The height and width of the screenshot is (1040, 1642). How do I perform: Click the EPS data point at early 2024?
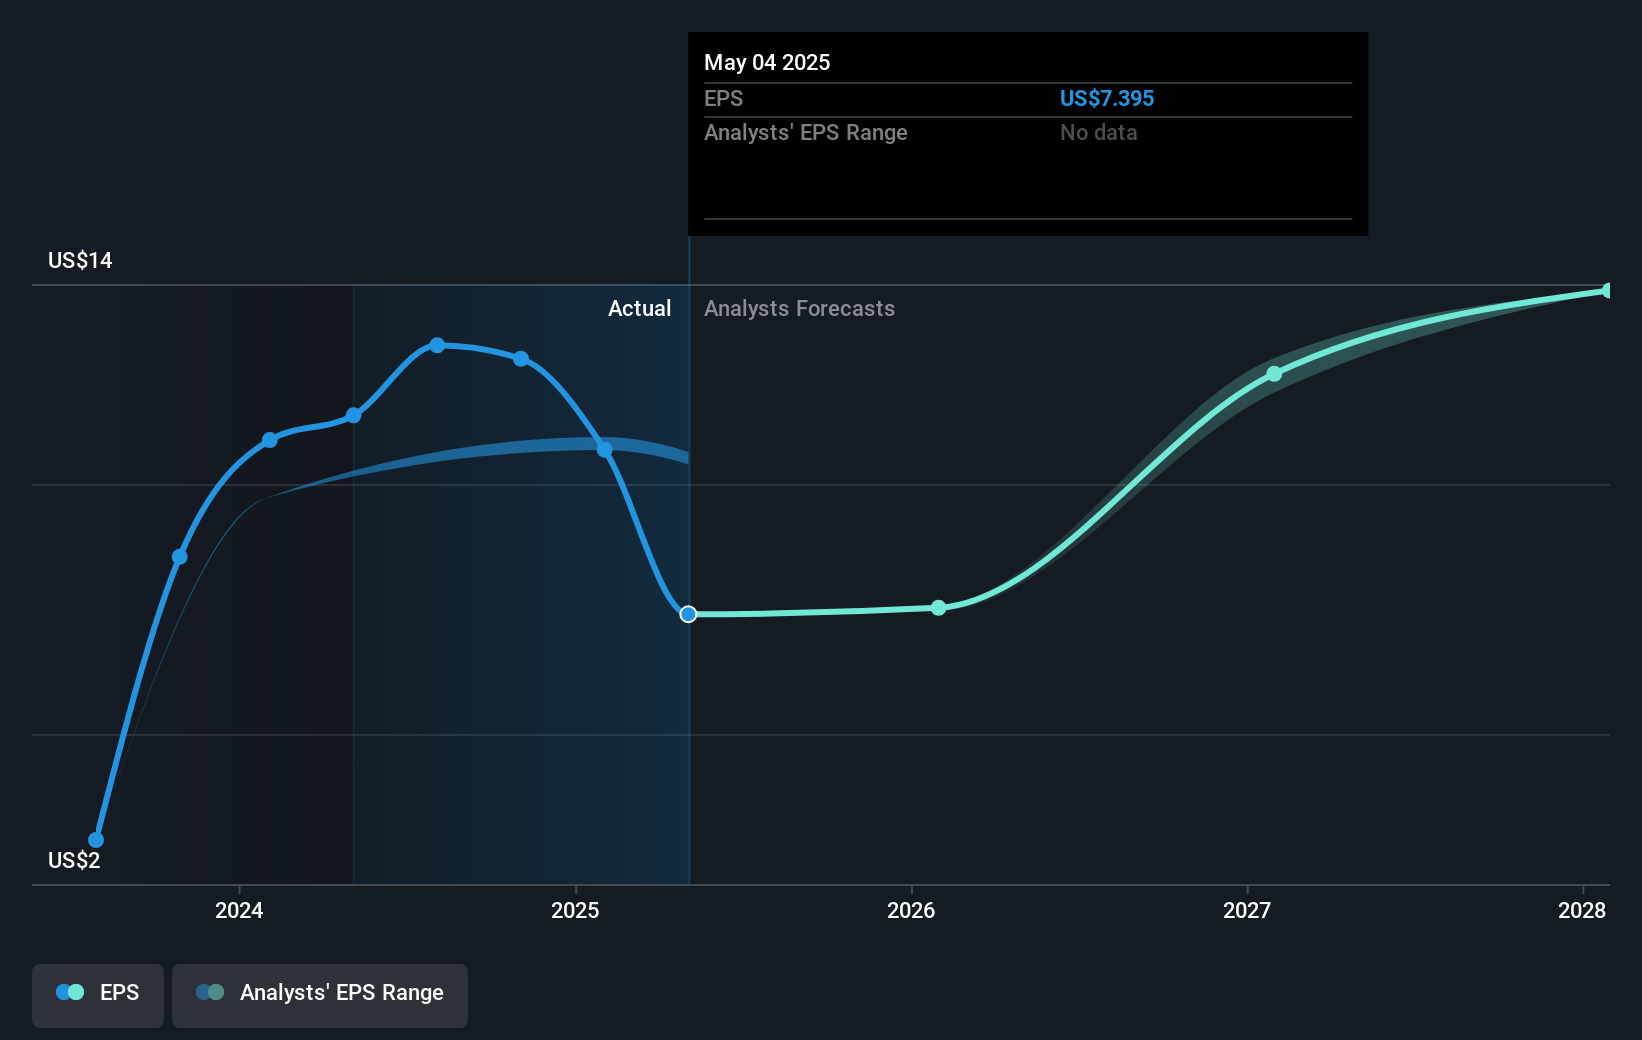270,440
